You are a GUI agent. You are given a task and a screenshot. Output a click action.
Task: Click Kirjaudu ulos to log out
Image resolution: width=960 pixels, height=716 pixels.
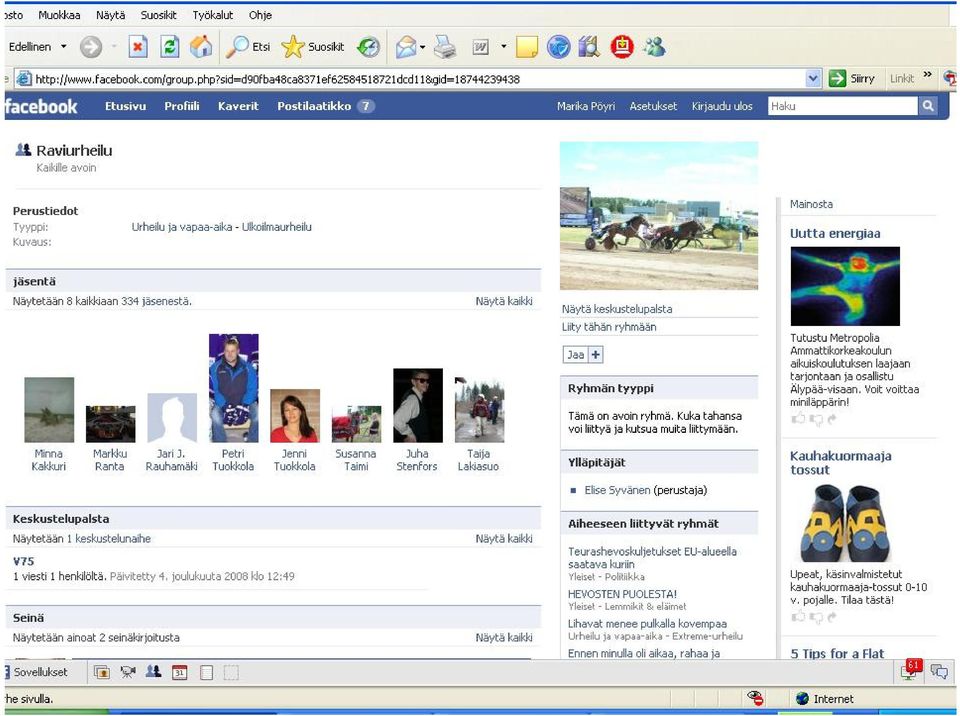click(x=722, y=106)
